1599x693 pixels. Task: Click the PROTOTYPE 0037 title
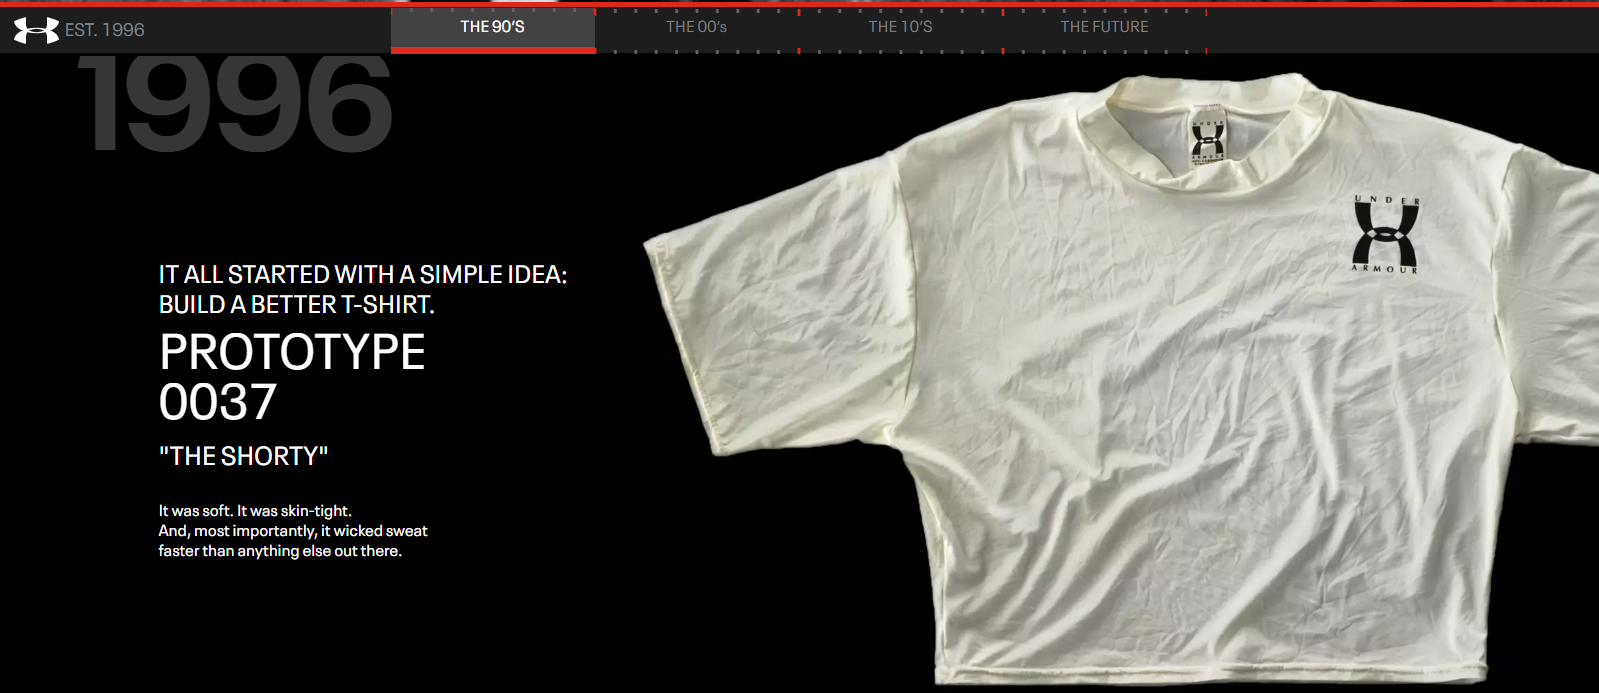(292, 377)
